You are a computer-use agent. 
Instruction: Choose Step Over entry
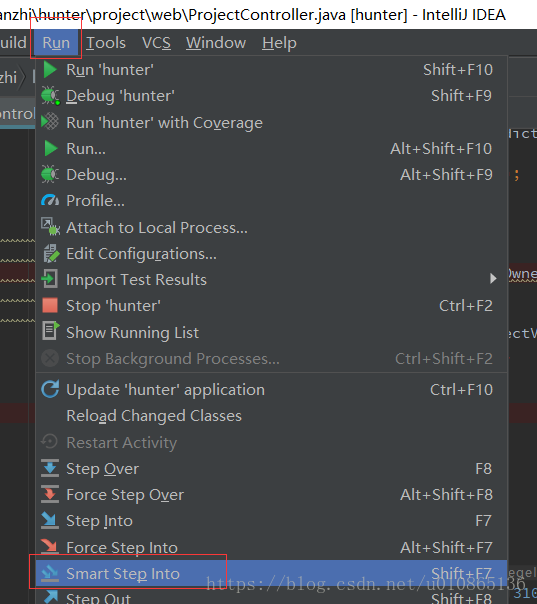click(271, 469)
